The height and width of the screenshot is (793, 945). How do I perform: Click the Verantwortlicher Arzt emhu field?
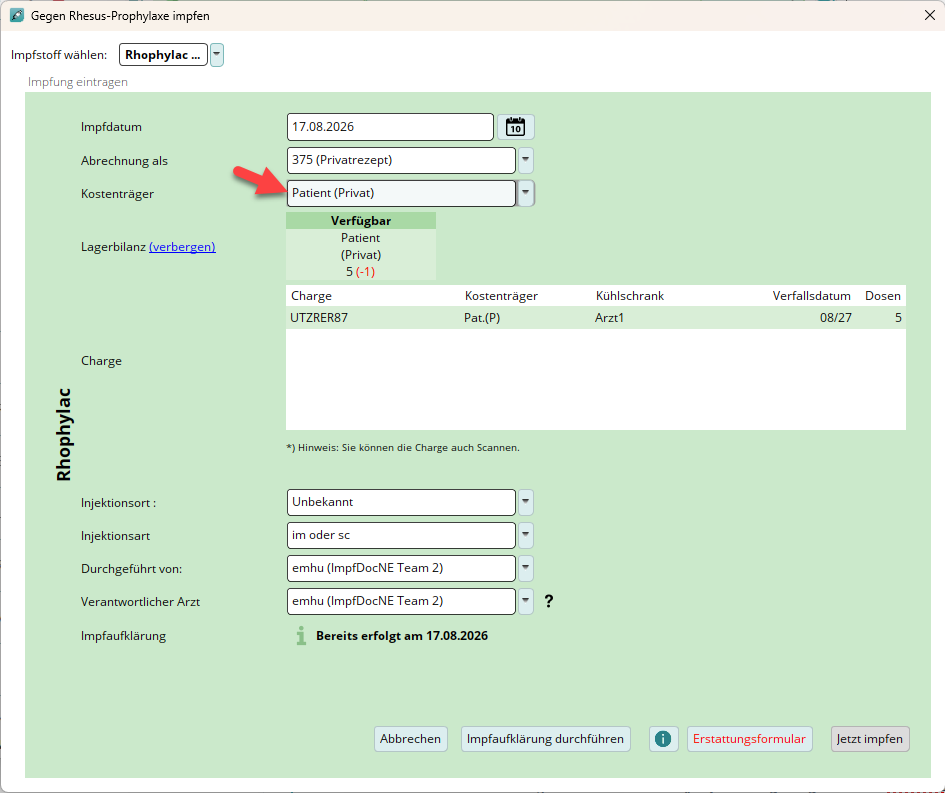pyautogui.click(x=401, y=601)
